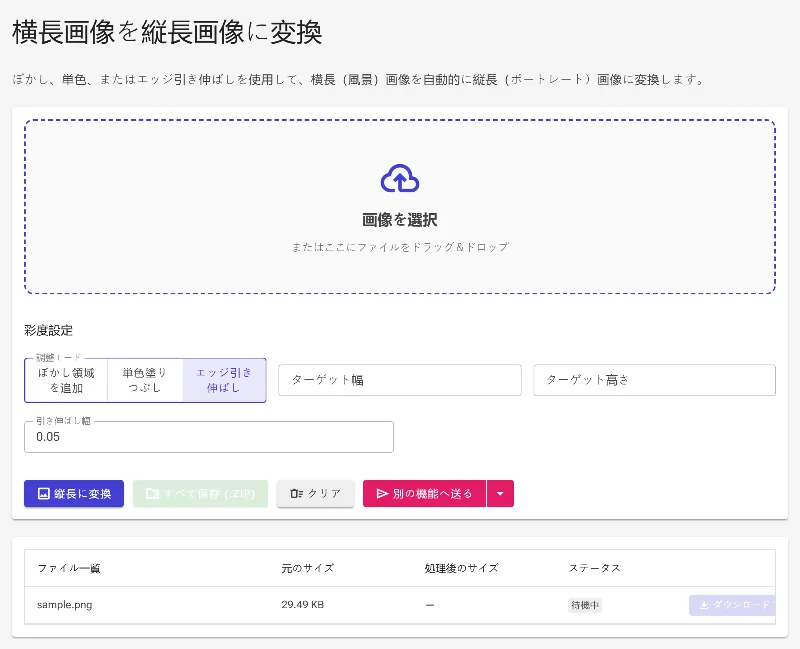The height and width of the screenshot is (649, 800).
Task: Click the page title 横長画像を縦長画像に変換
Action: (167, 33)
